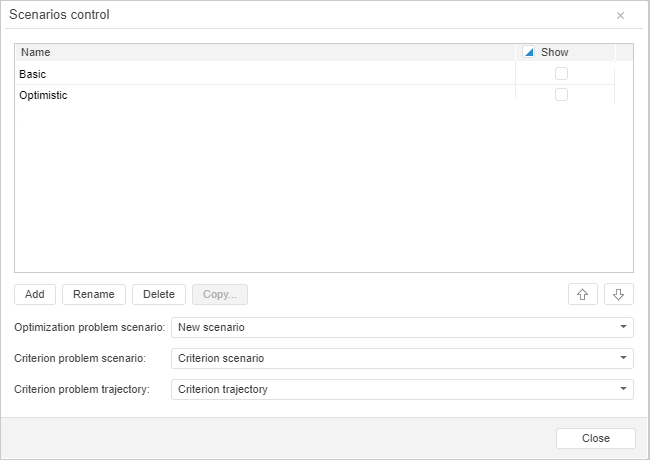
Task: Click the move scenario down arrow
Action: [x=619, y=294]
